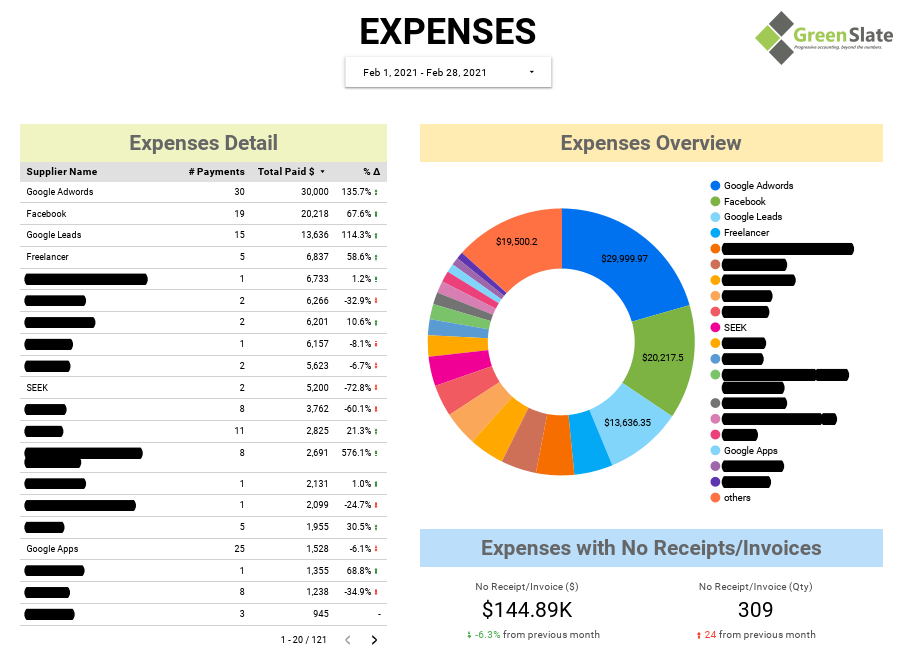Click the 309 no receipt quantity scorecard
The width and height of the screenshot is (897, 670).
pyautogui.click(x=755, y=610)
